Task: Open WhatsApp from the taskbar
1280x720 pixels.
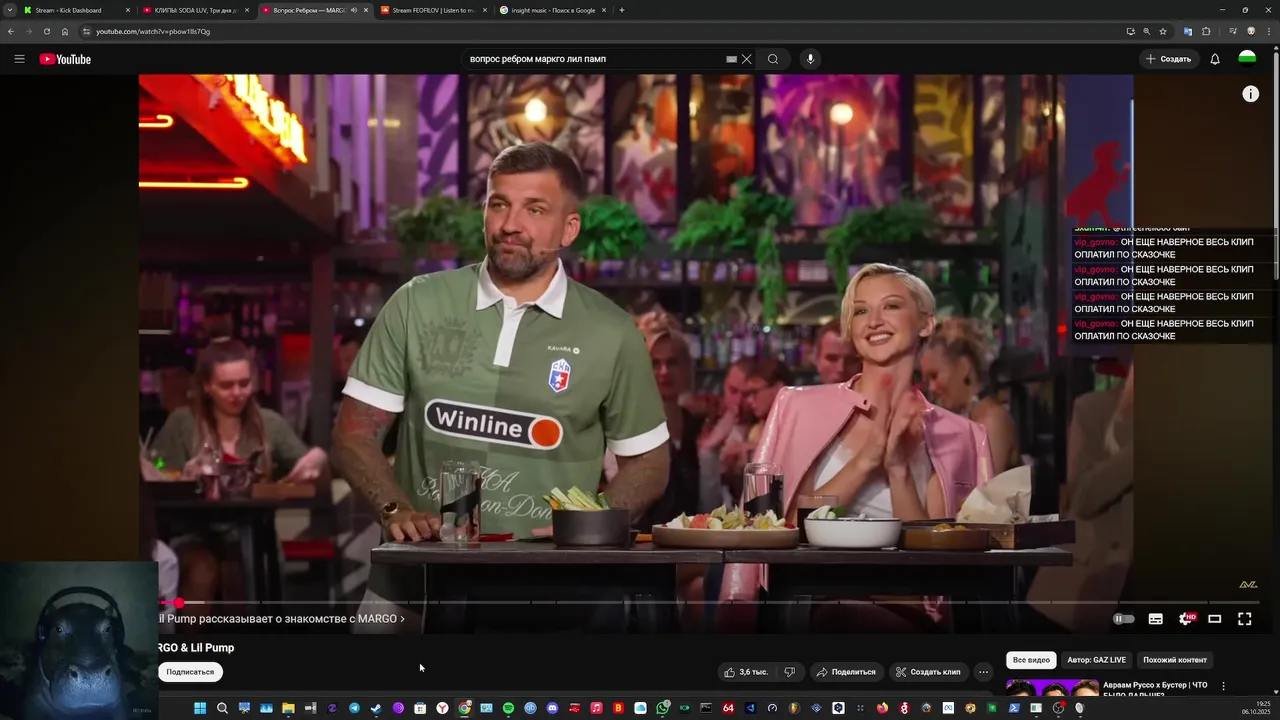Action: coord(662,708)
